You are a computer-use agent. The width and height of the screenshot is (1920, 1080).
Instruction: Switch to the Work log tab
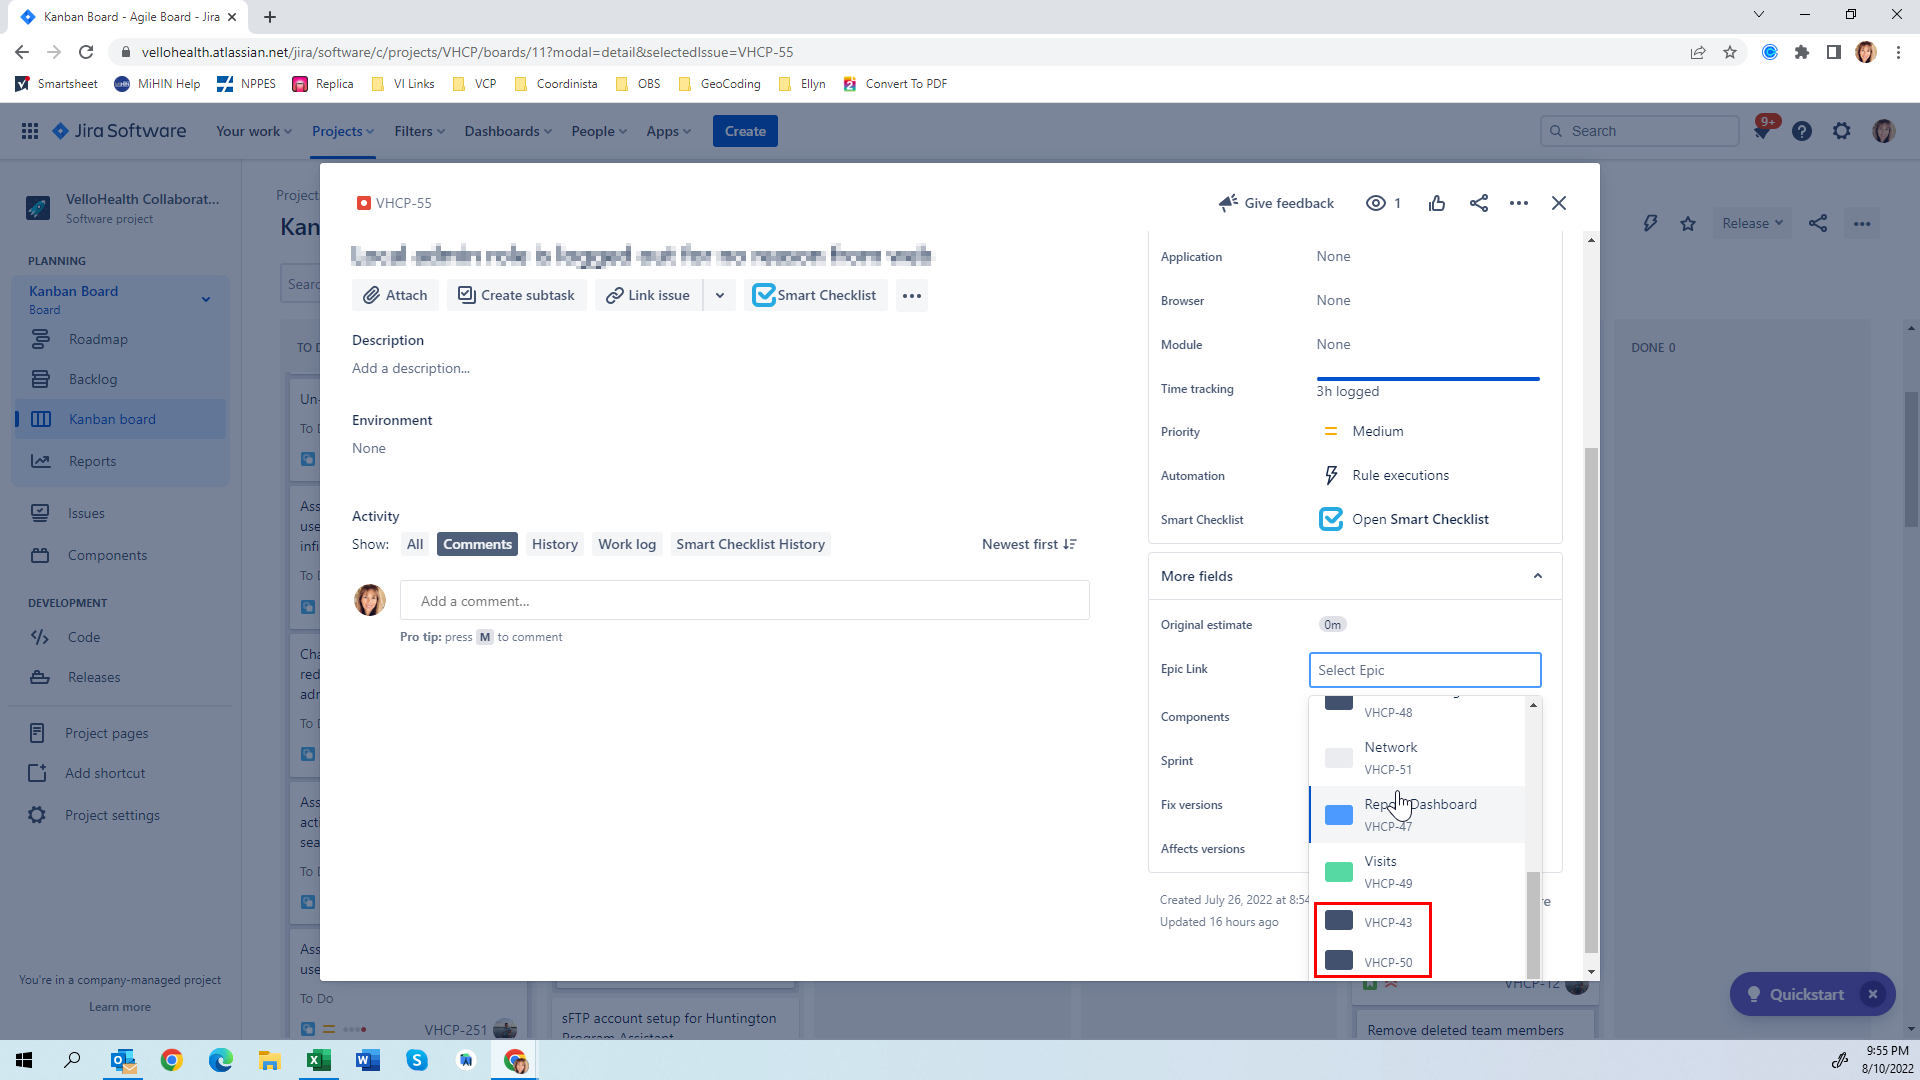coord(627,544)
